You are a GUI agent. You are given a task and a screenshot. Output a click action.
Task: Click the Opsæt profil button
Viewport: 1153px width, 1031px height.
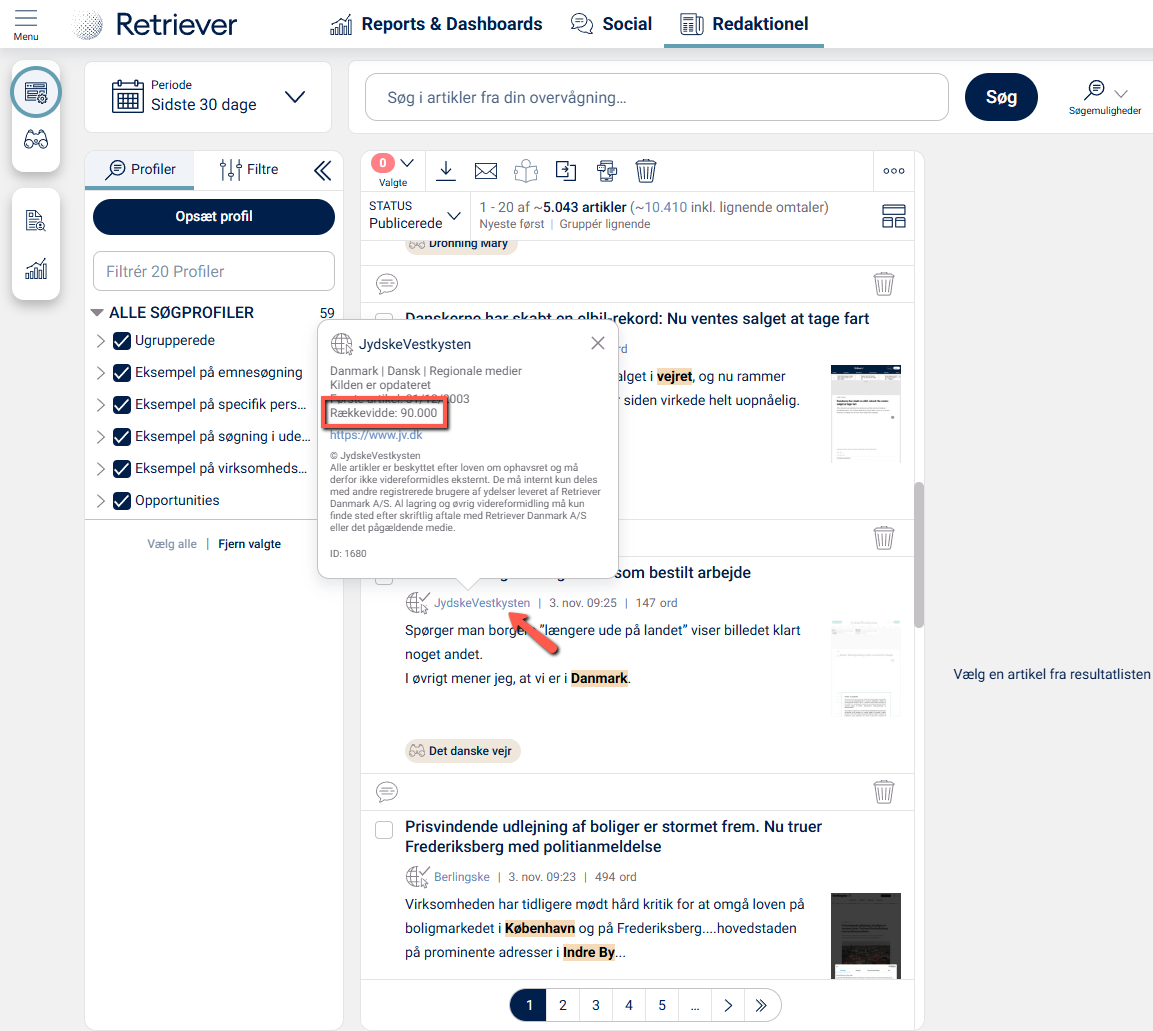point(213,216)
